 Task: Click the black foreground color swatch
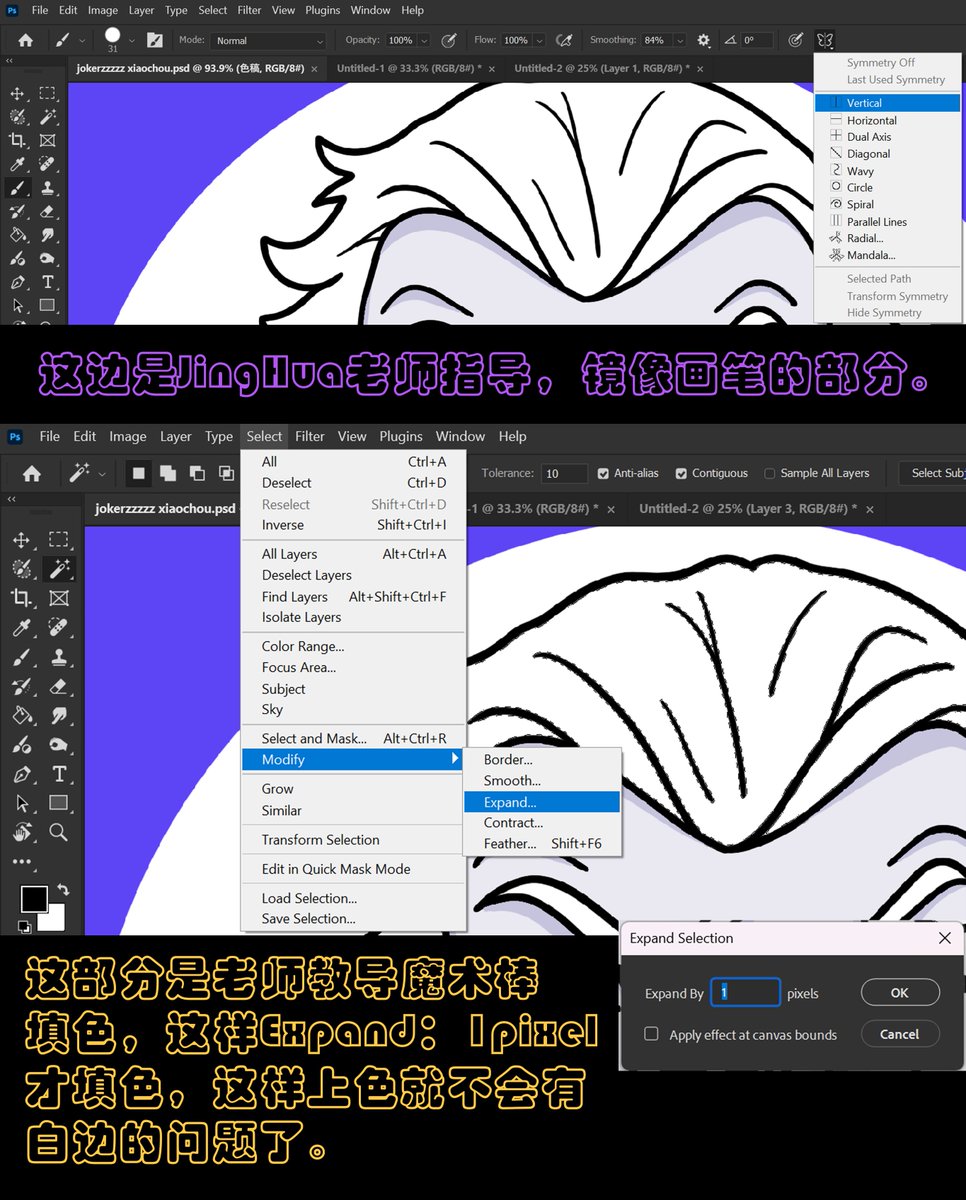pyautogui.click(x=33, y=898)
